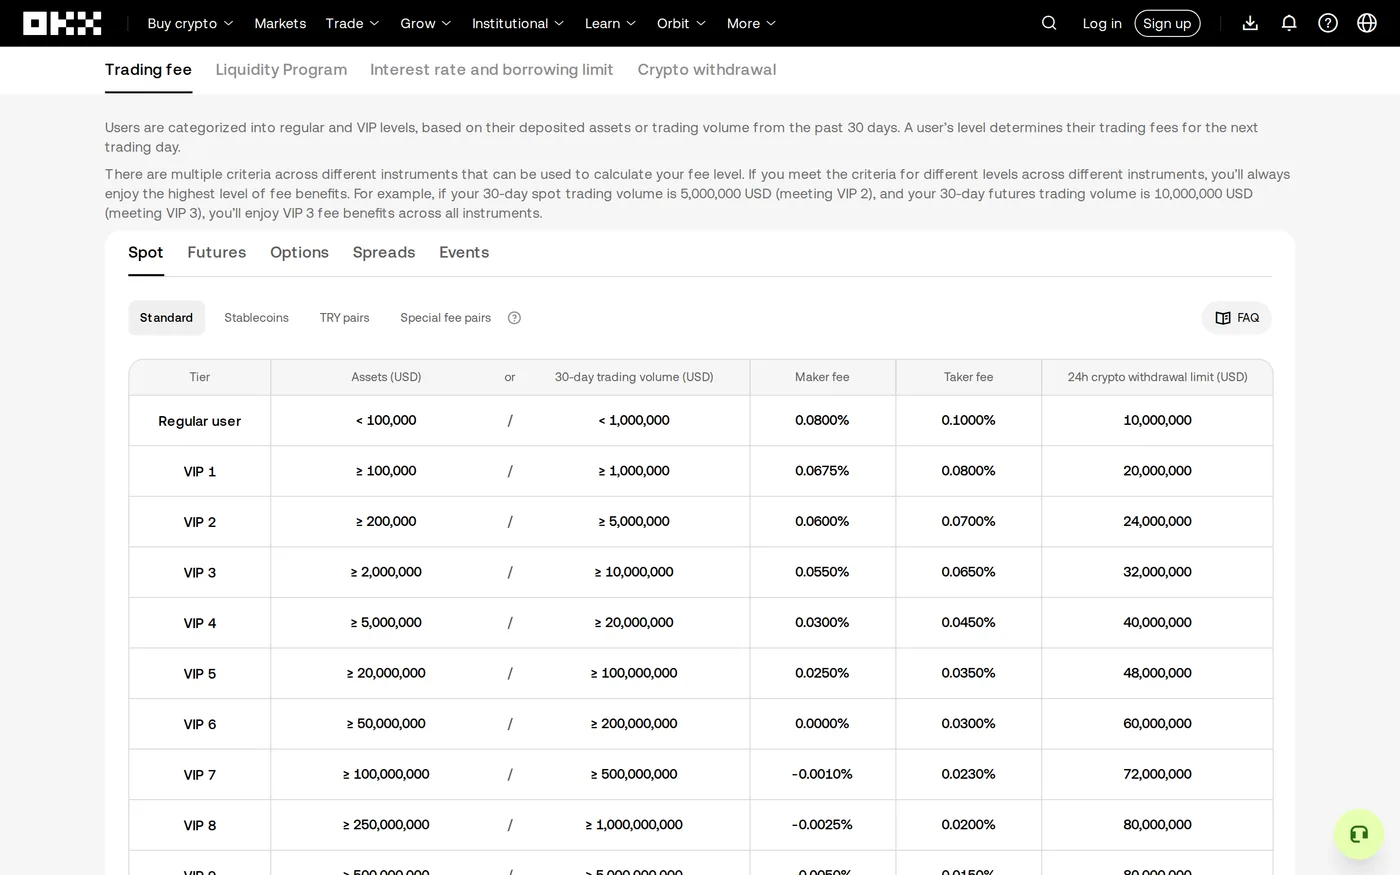Expand the Buy crypto dropdown
This screenshot has height=875, width=1400.
tap(190, 23)
